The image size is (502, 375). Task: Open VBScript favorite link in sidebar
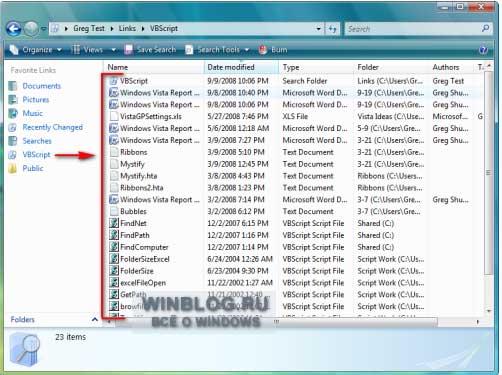click(x=36, y=155)
